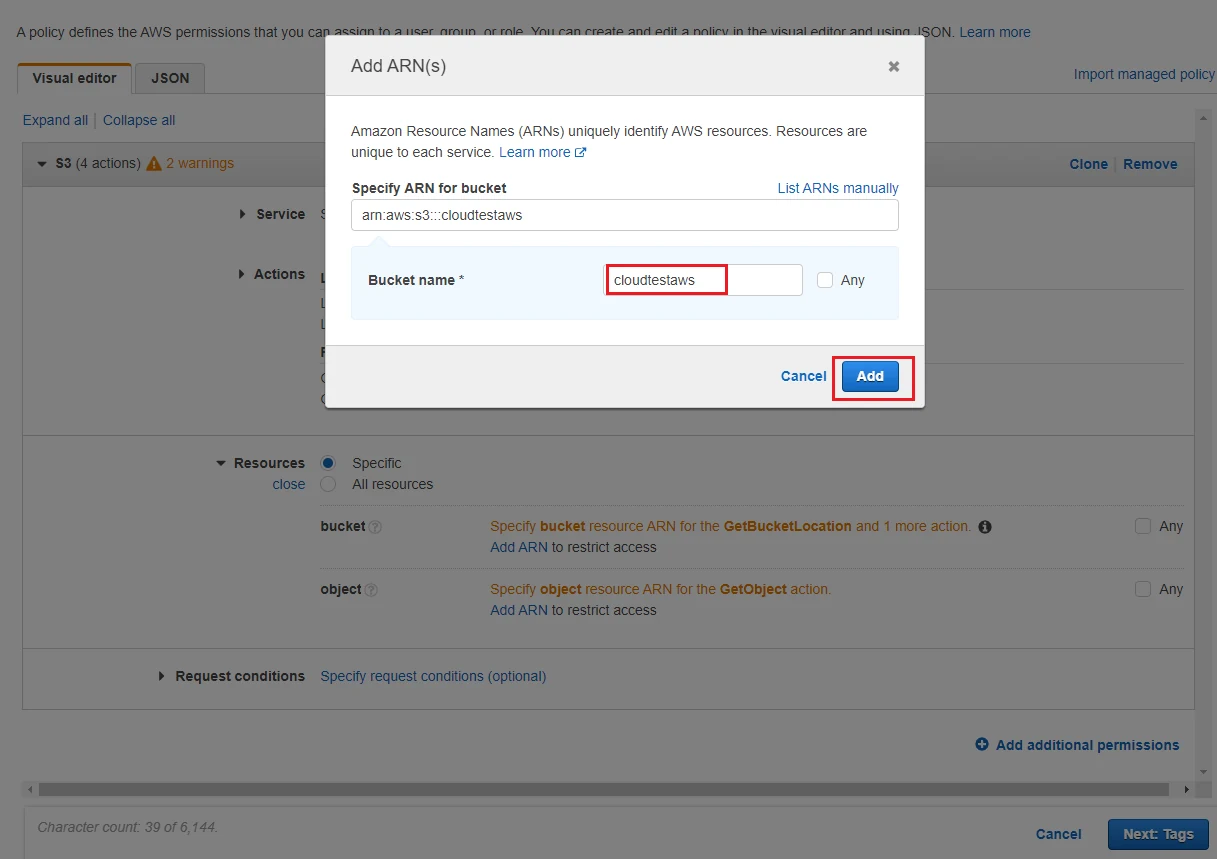Viewport: 1217px width, 859px height.
Task: Click the close link under Resources
Action: click(x=289, y=484)
